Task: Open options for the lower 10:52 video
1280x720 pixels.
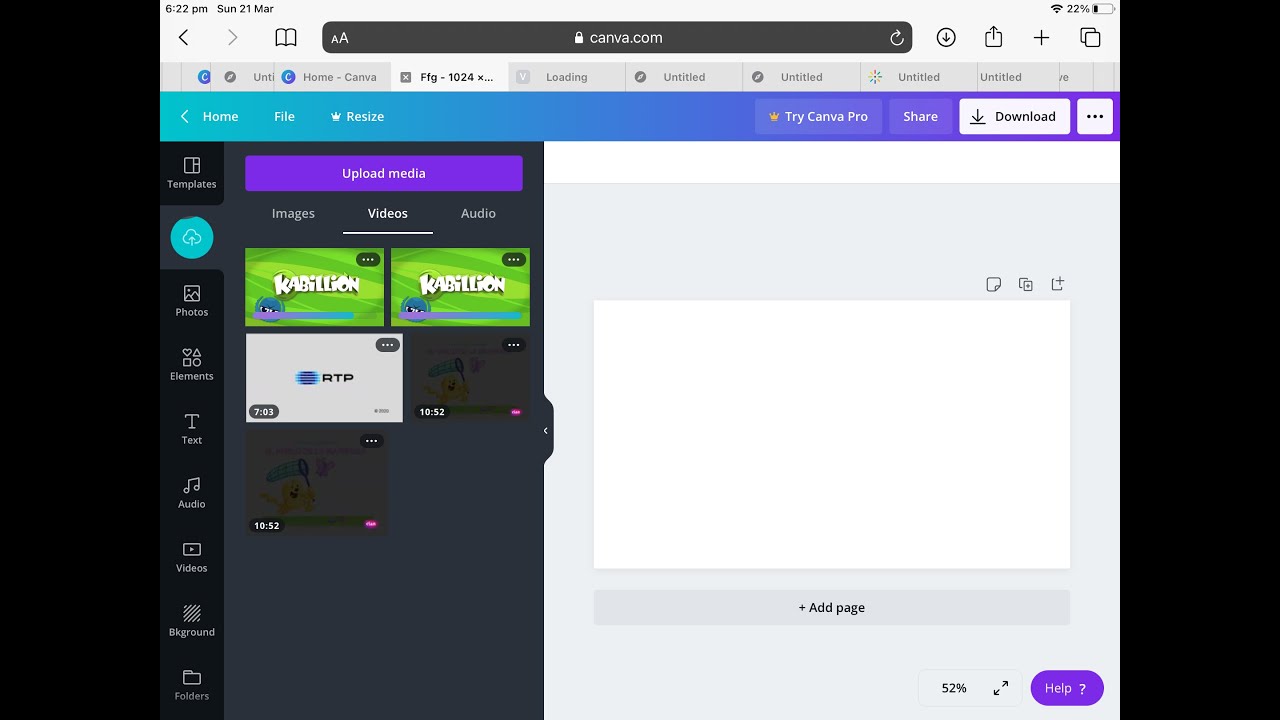Action: [x=371, y=441]
